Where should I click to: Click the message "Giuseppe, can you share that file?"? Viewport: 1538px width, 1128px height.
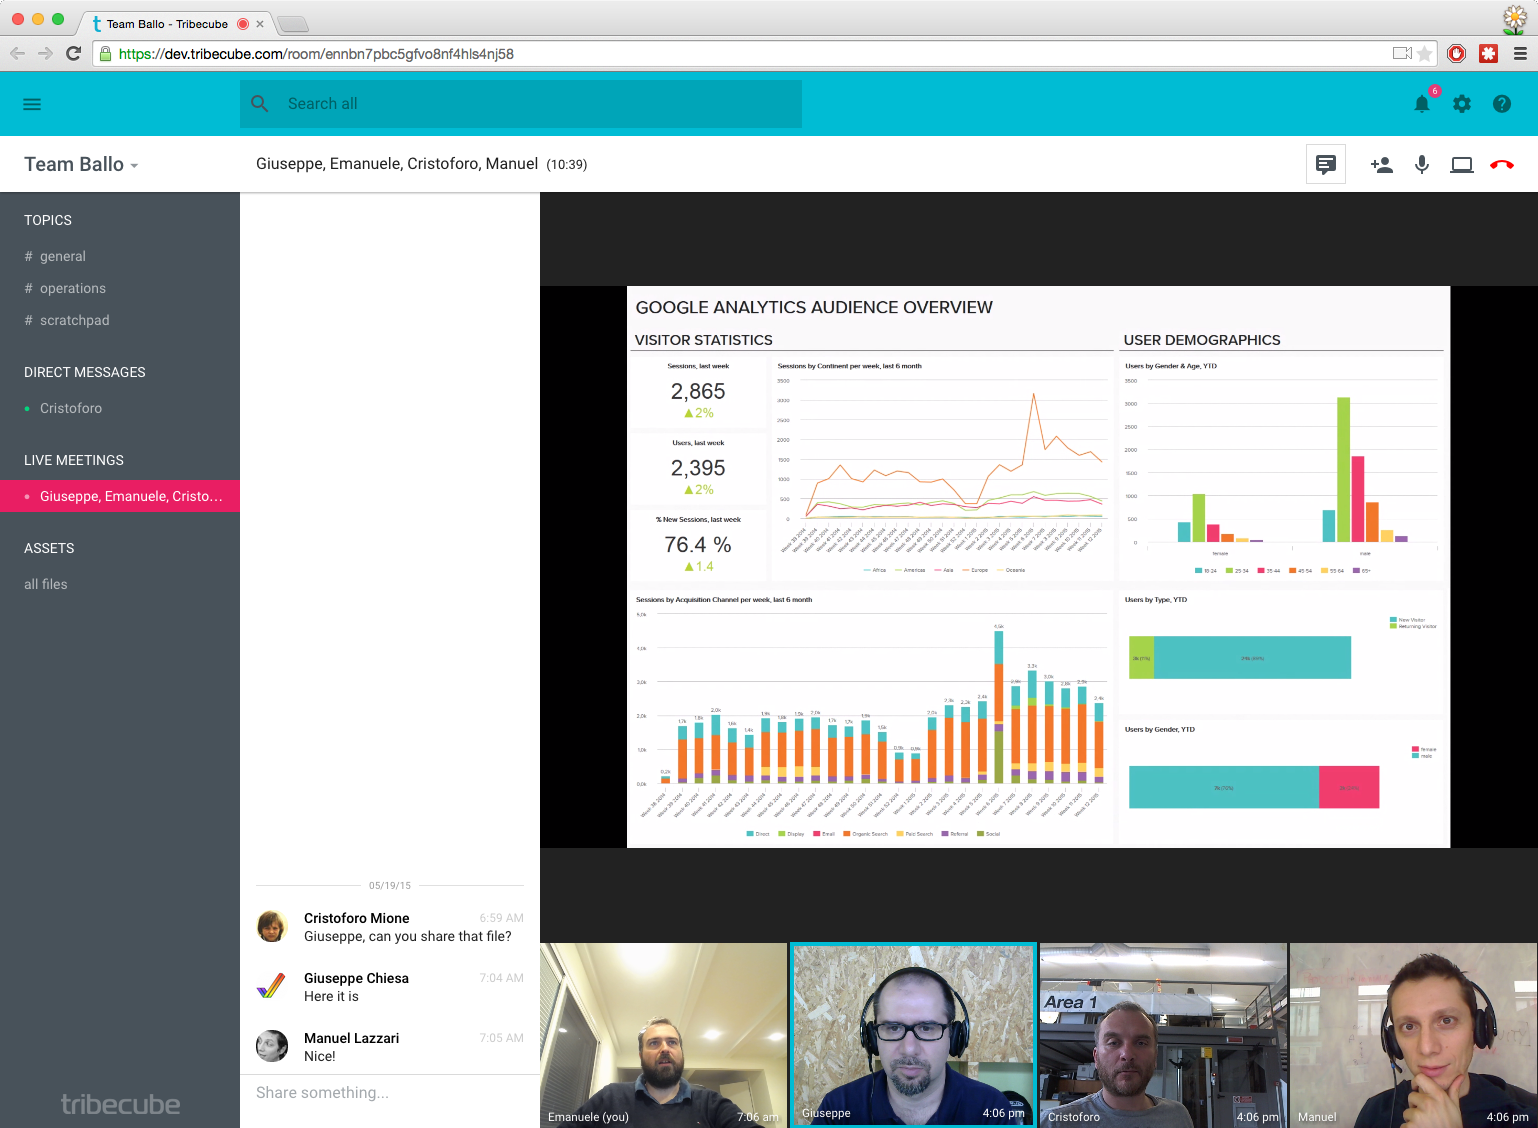click(x=408, y=936)
